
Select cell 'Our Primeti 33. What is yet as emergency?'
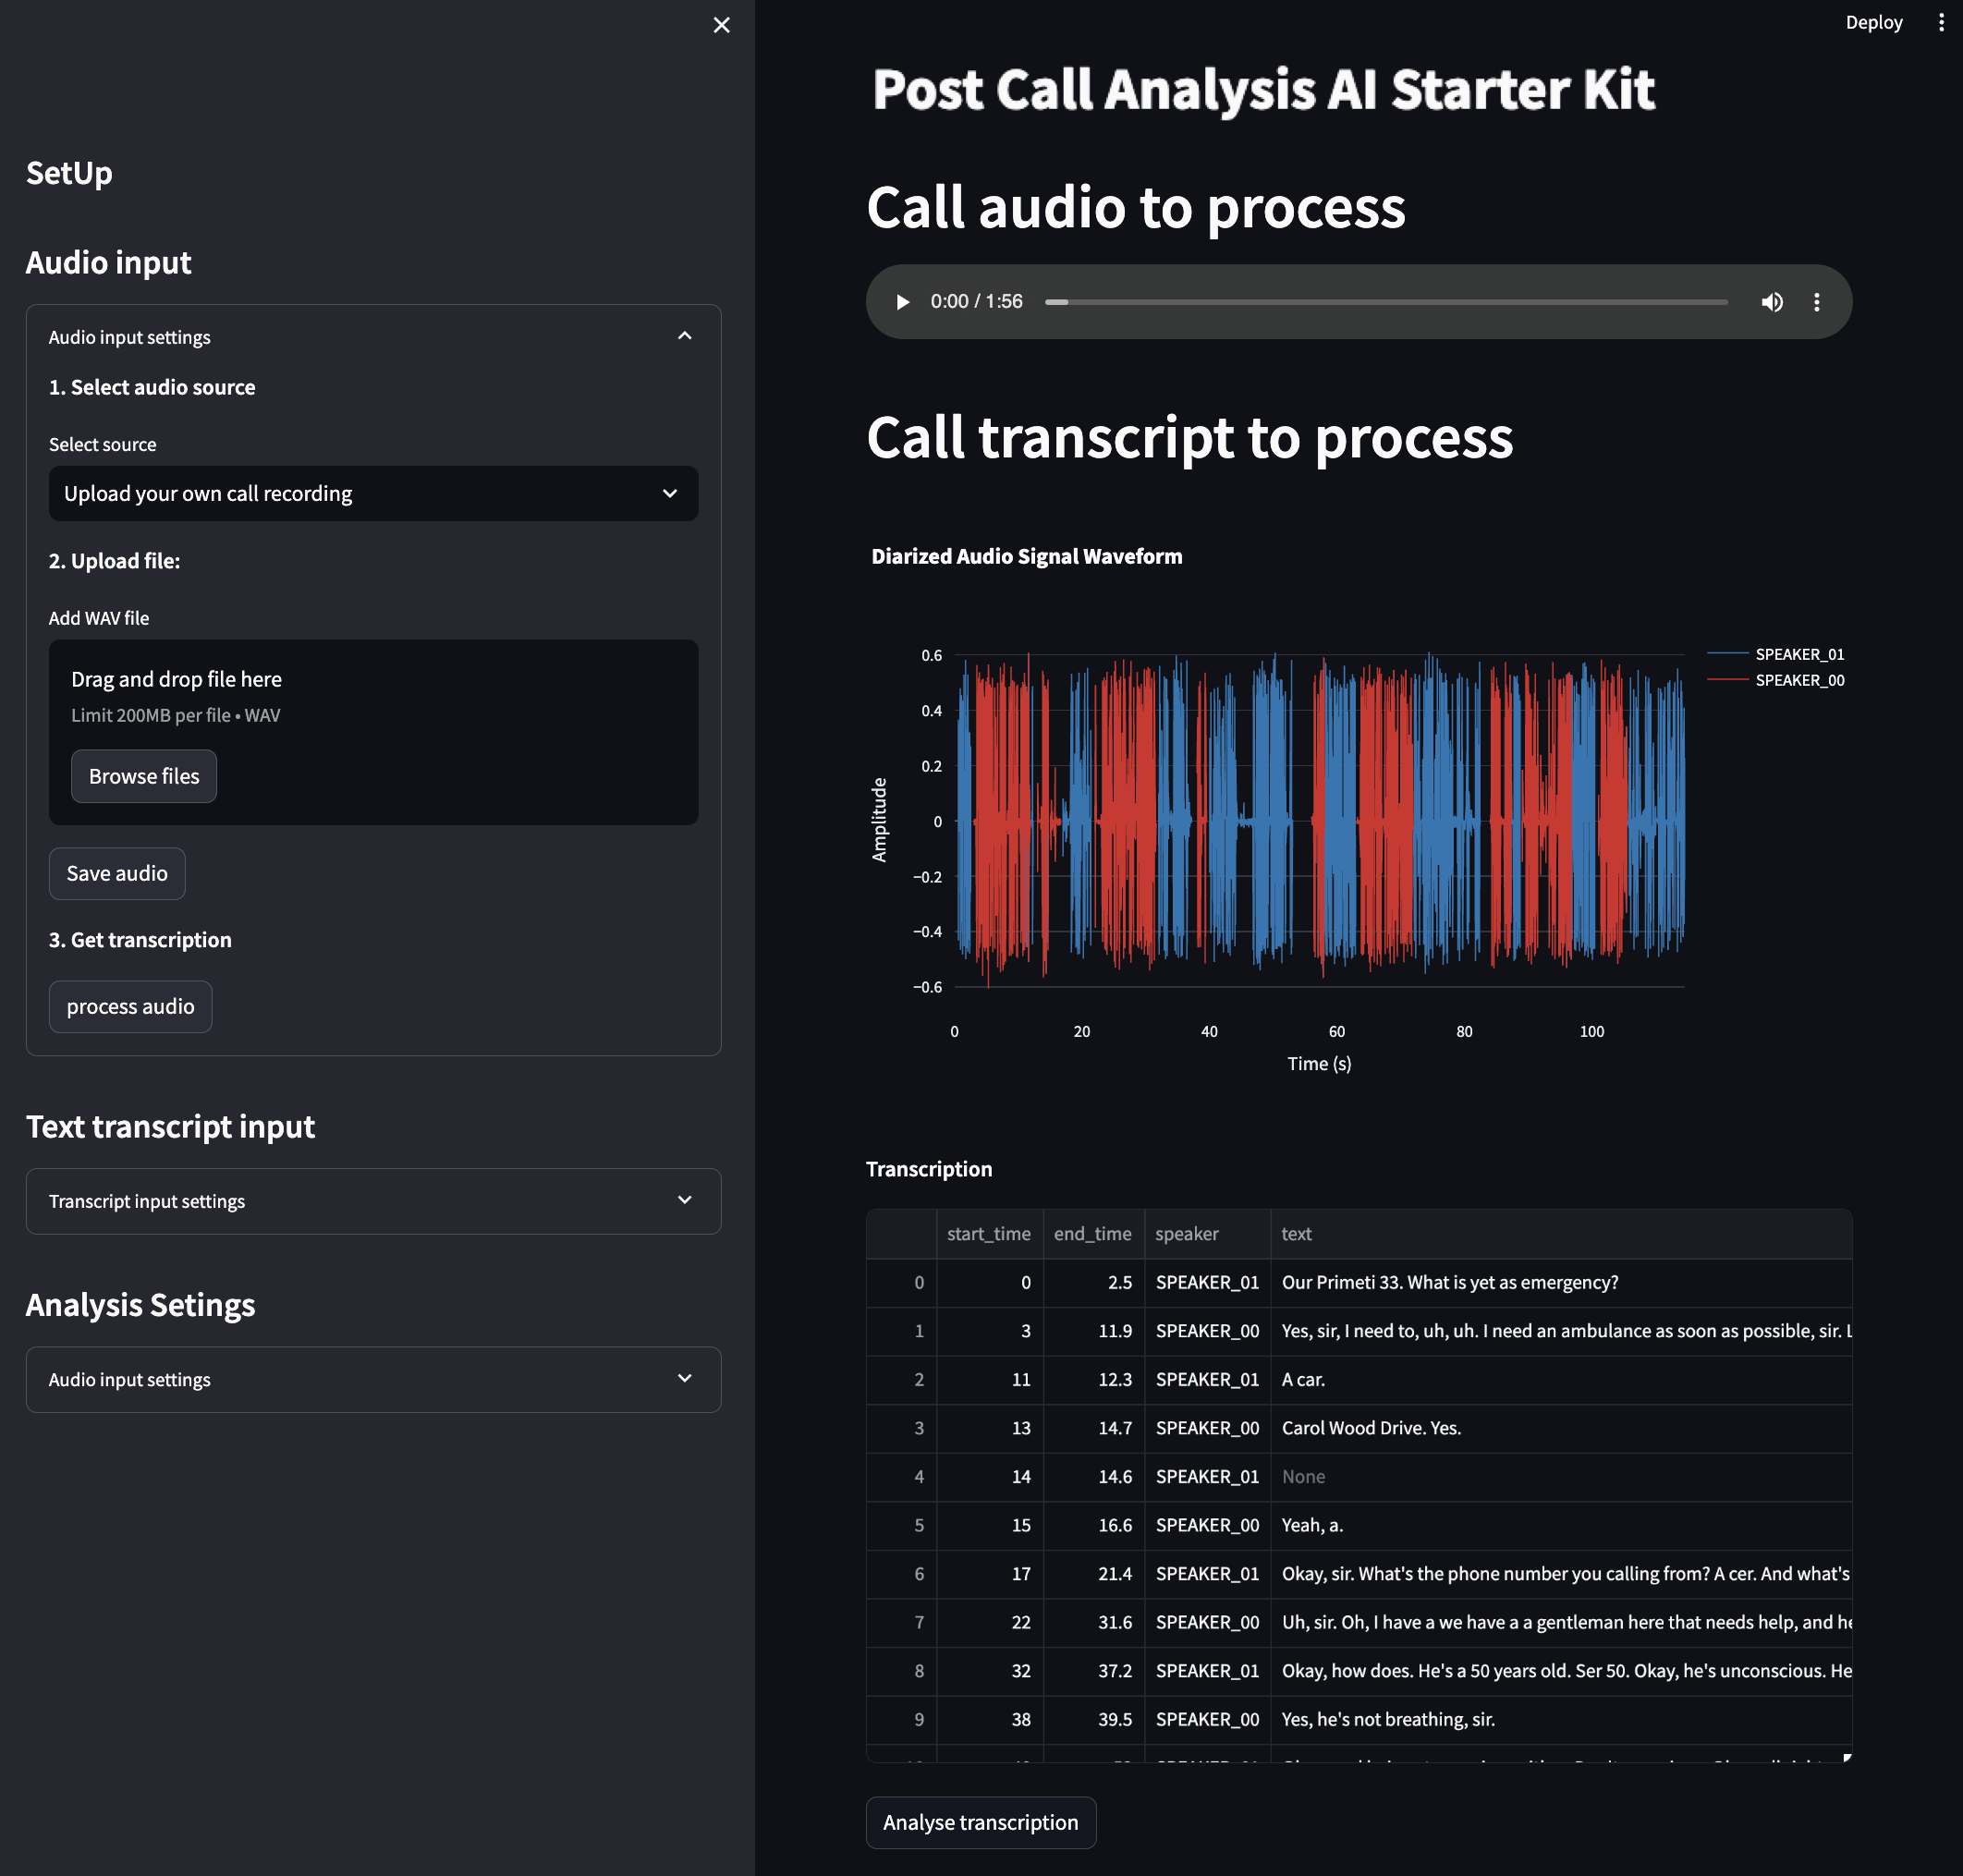point(1561,1283)
